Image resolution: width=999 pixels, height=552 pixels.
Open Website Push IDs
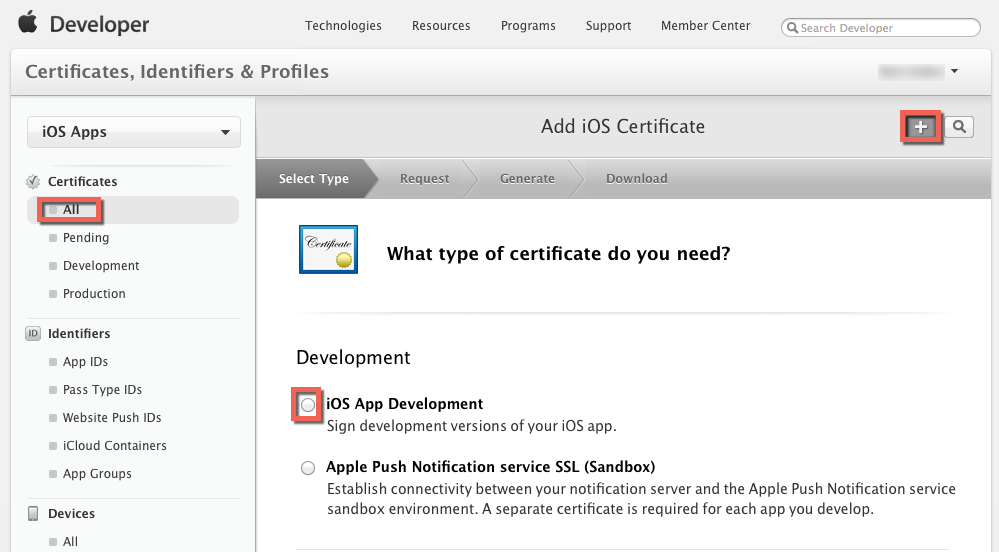click(x=111, y=418)
